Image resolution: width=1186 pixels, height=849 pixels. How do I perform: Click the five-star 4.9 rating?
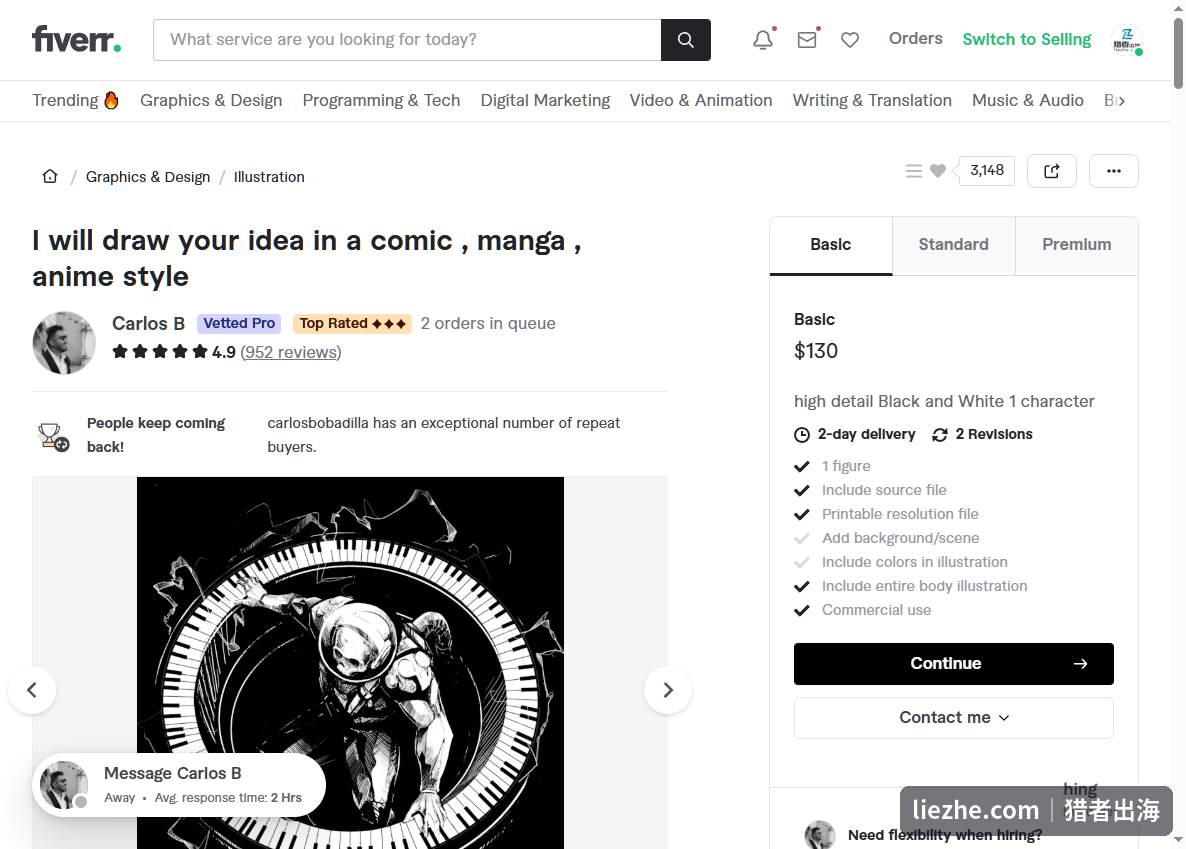click(x=173, y=352)
